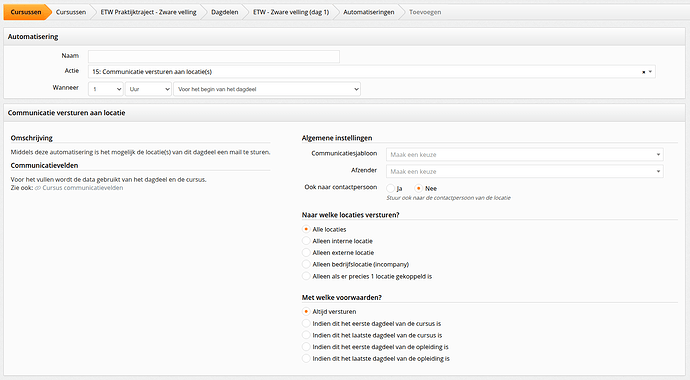
Task: Open the Dagdelen breadcrumb item
Action: point(224,12)
